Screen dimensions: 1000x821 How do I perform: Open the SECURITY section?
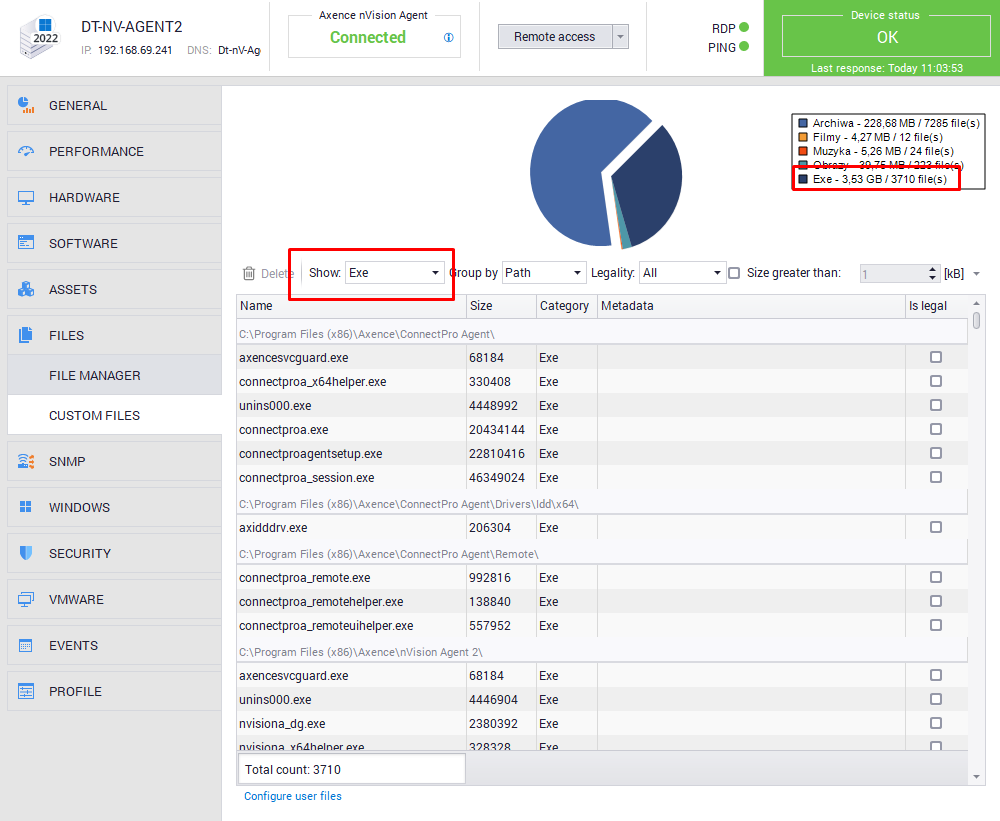(x=114, y=553)
